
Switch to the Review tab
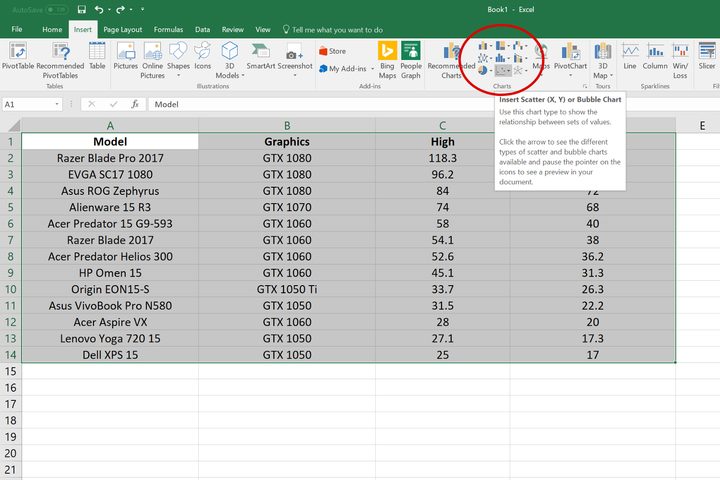(232, 29)
